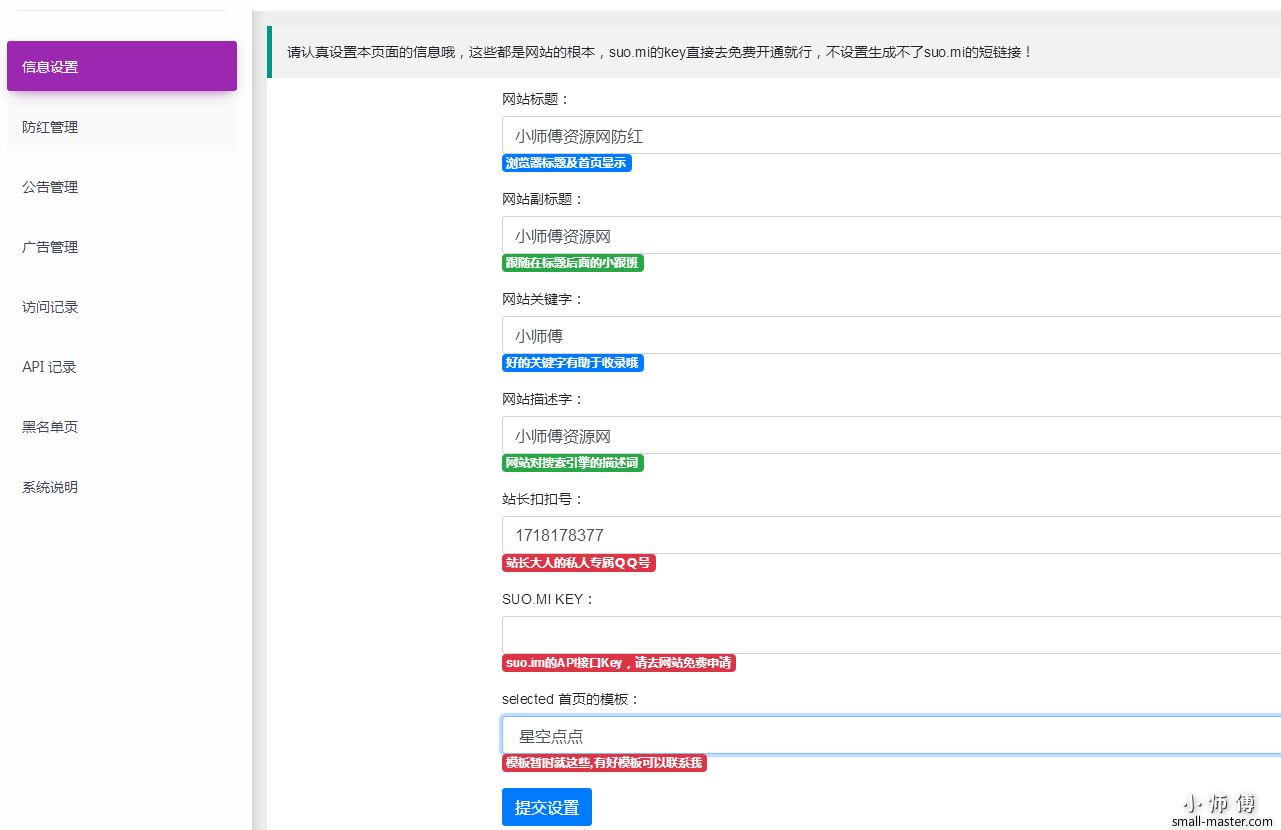
Task: Open 系统说明 menu entry
Action: click(122, 487)
